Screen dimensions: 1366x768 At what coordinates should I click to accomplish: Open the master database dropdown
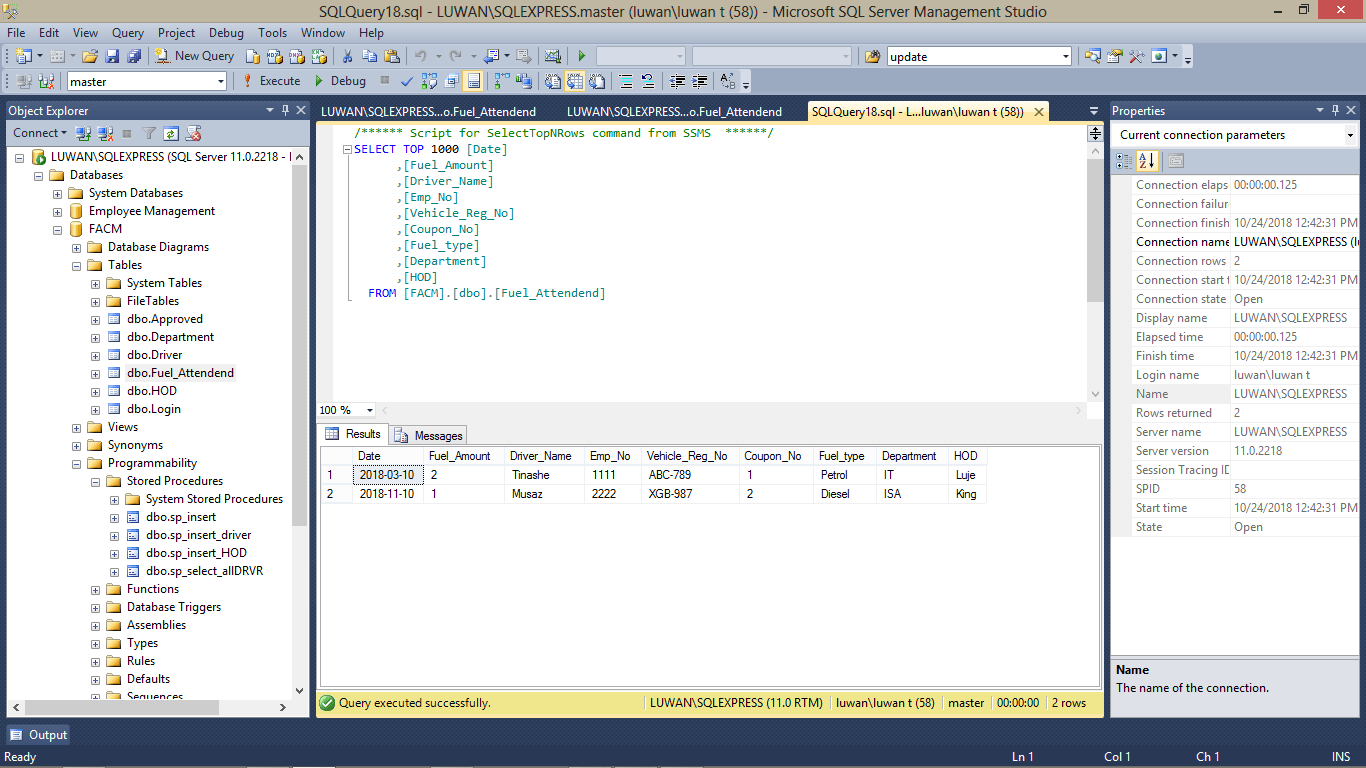tap(218, 81)
